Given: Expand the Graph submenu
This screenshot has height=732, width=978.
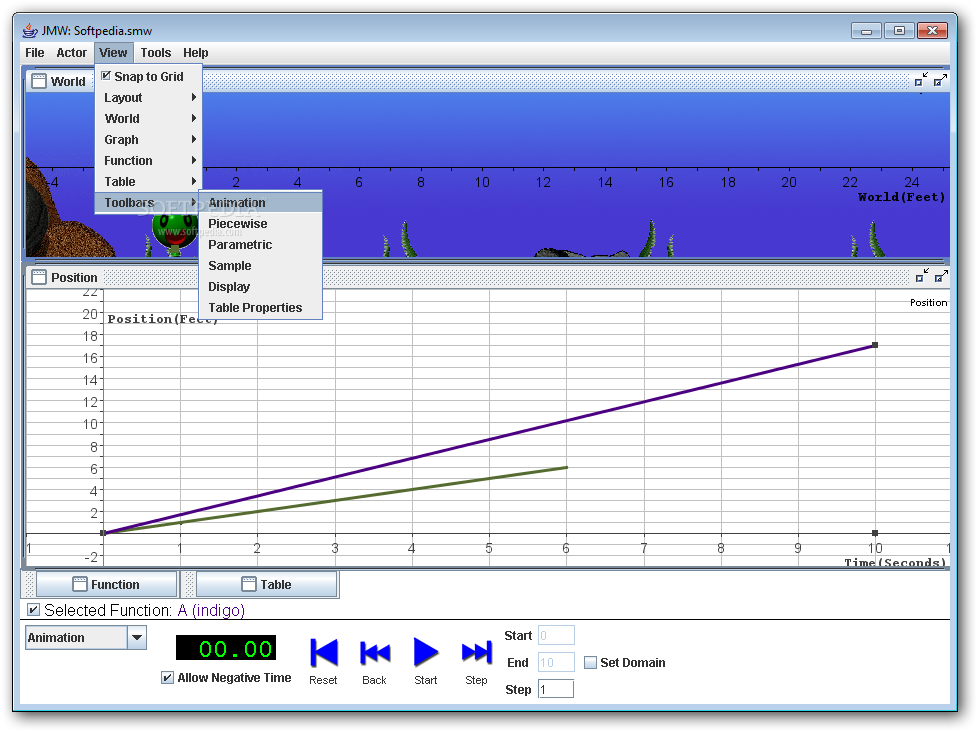Looking at the screenshot, I should 148,140.
